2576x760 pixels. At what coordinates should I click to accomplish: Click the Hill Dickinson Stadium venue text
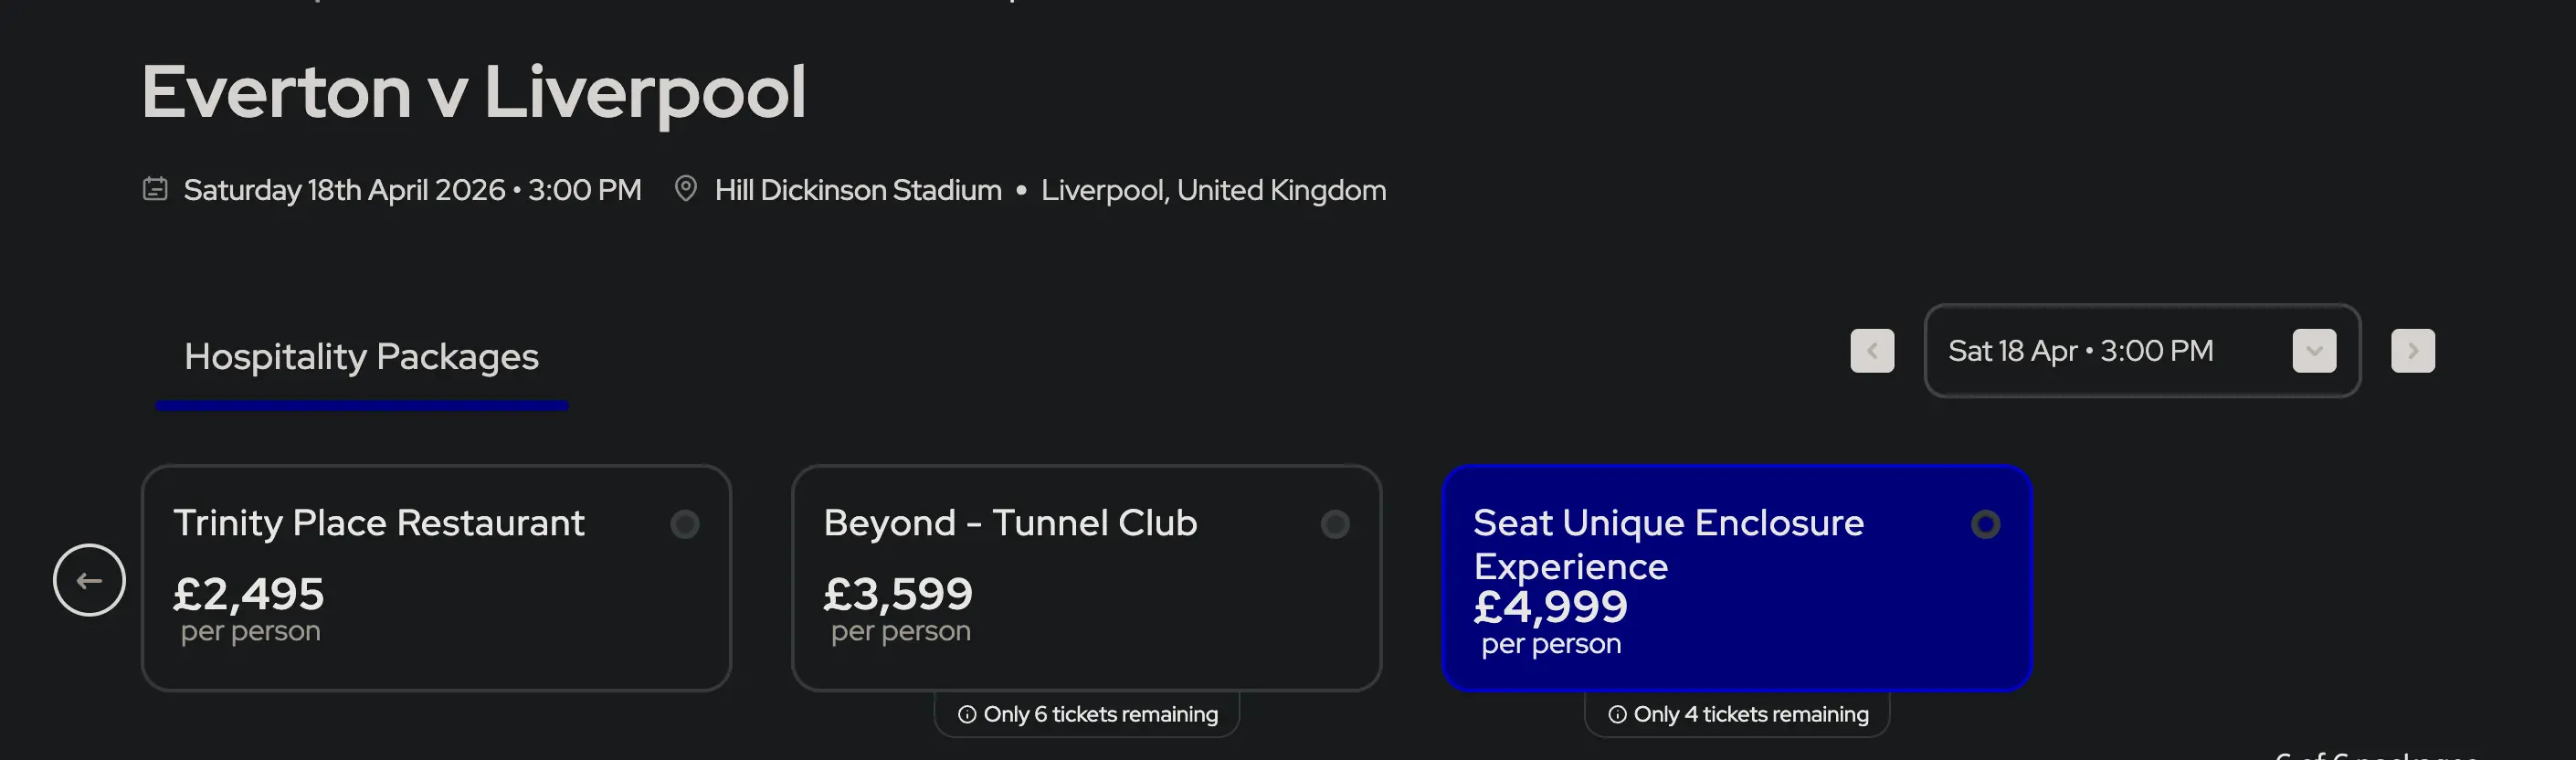coord(858,190)
